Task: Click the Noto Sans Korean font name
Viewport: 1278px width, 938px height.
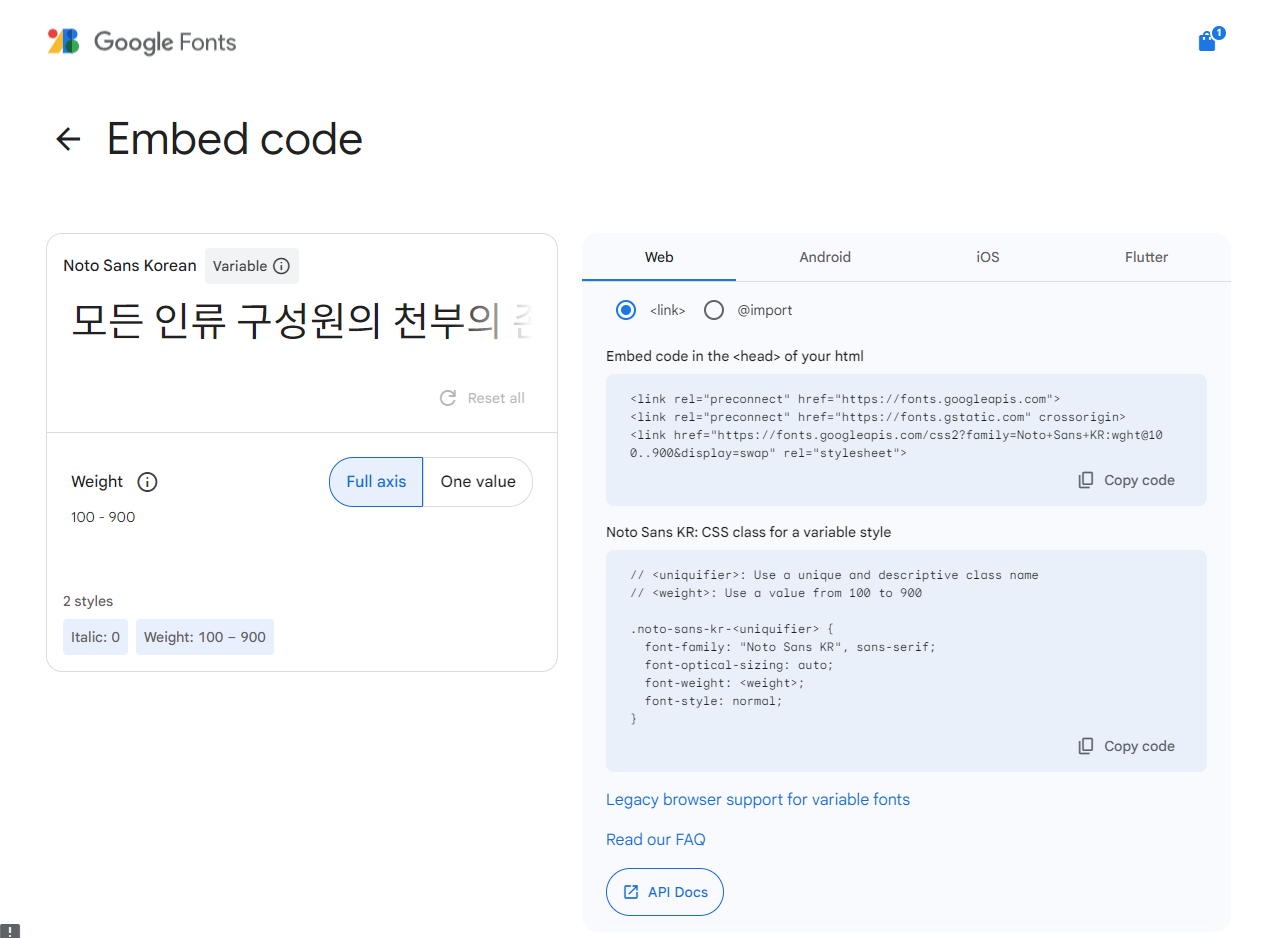Action: coord(130,266)
